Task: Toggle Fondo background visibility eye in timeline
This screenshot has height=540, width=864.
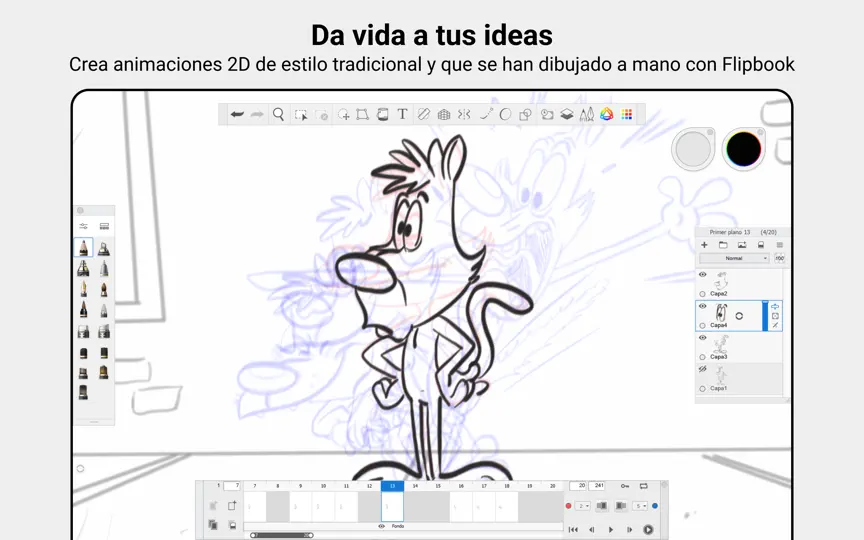Action: tap(381, 526)
